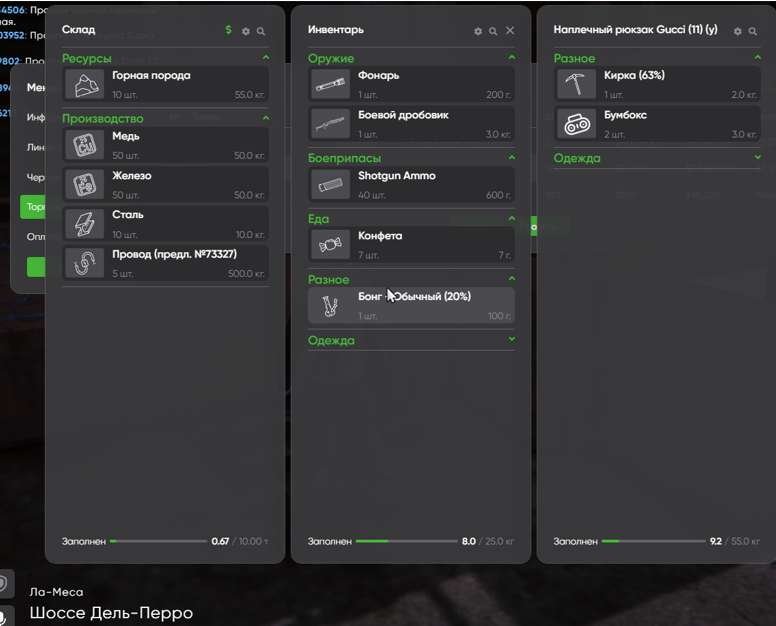Select the Shotgun Ammo shell icon
Image resolution: width=776 pixels, height=626 pixels.
[331, 185]
